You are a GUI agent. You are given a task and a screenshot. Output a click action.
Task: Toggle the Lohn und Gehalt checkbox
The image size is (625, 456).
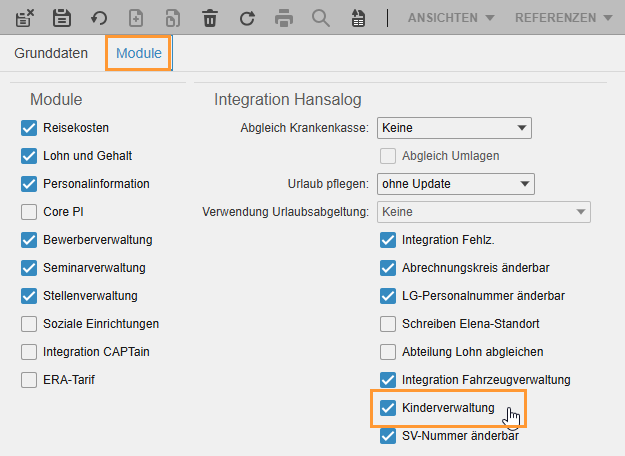29,156
